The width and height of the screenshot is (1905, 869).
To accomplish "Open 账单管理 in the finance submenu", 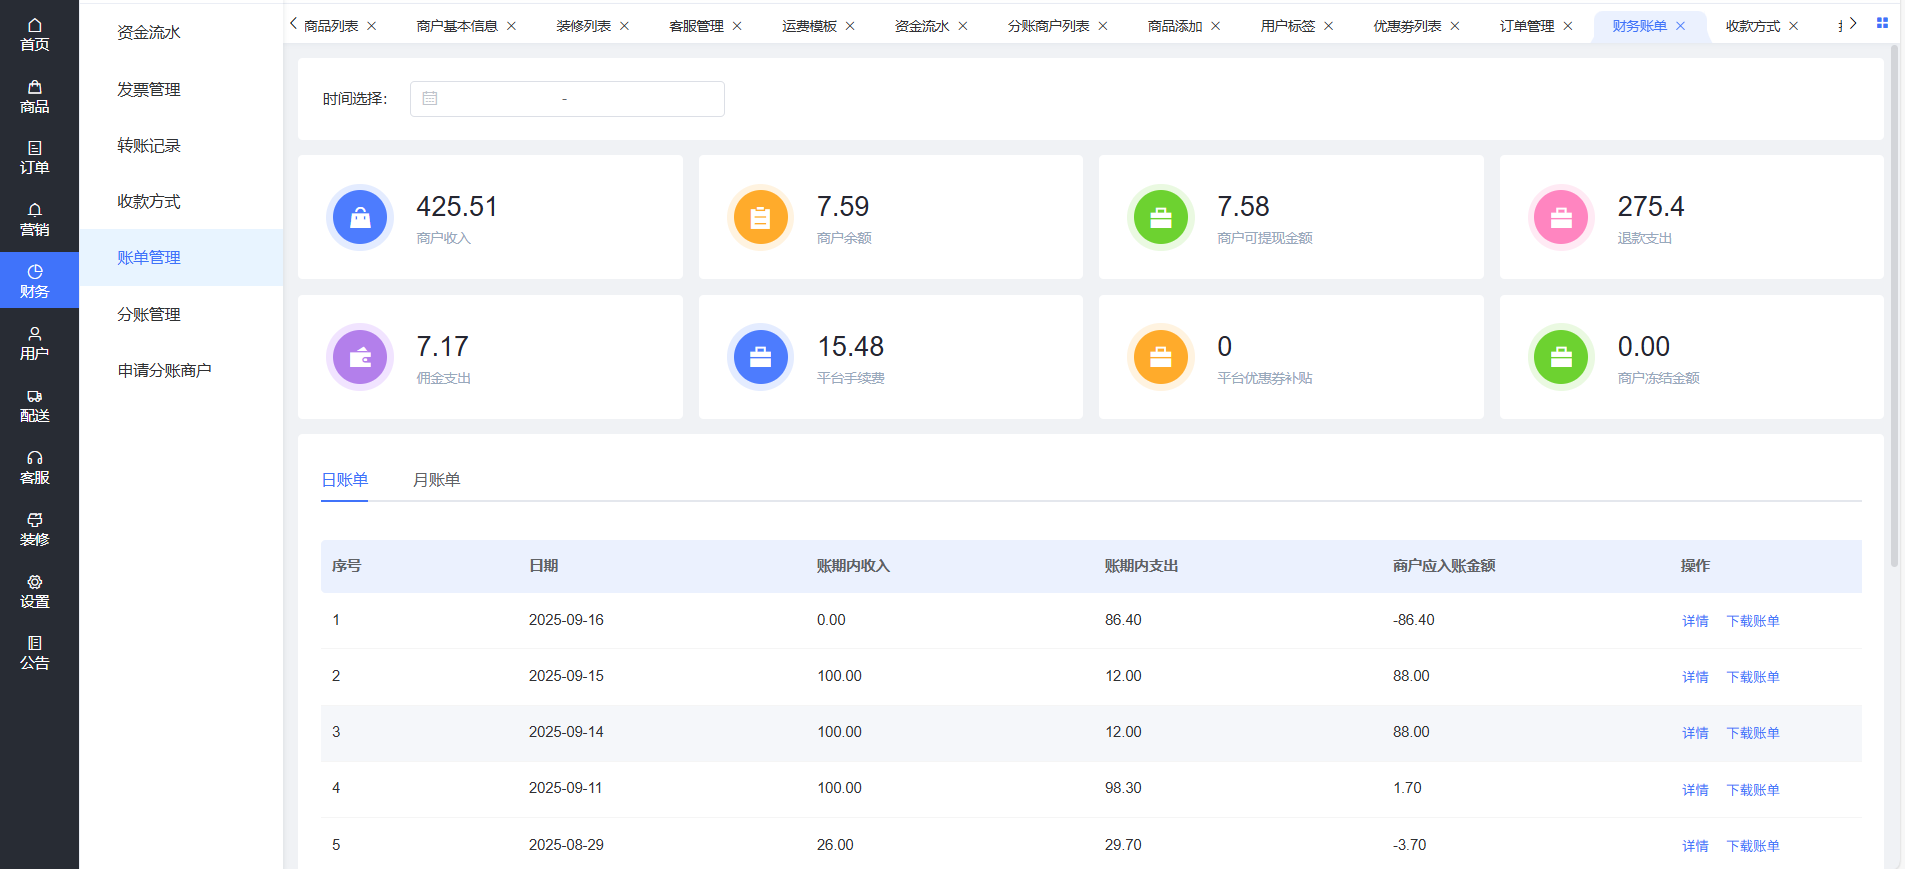I will coord(181,257).
